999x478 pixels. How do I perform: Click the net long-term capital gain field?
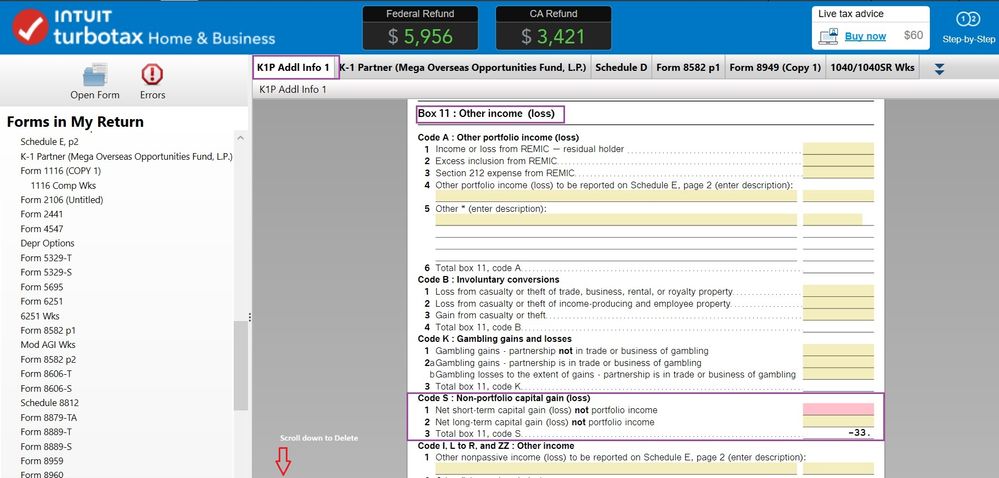(838, 422)
